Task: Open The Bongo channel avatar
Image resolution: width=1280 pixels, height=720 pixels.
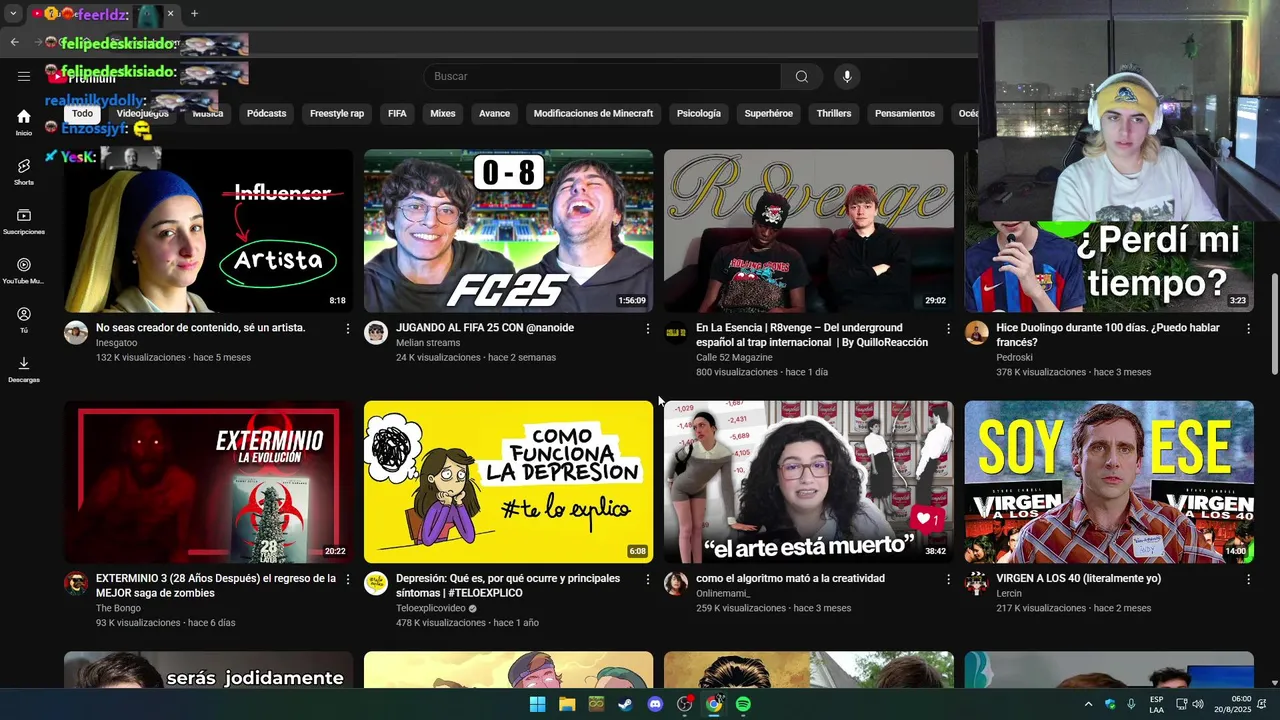Action: [x=76, y=584]
